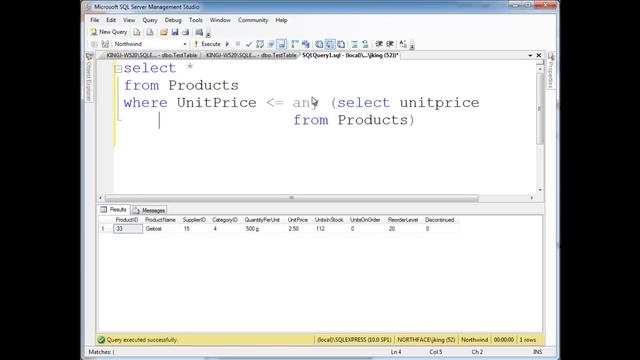This screenshot has height=360, width=640.
Task: Display the Estimated Execution Plan icon
Action: click(x=260, y=44)
